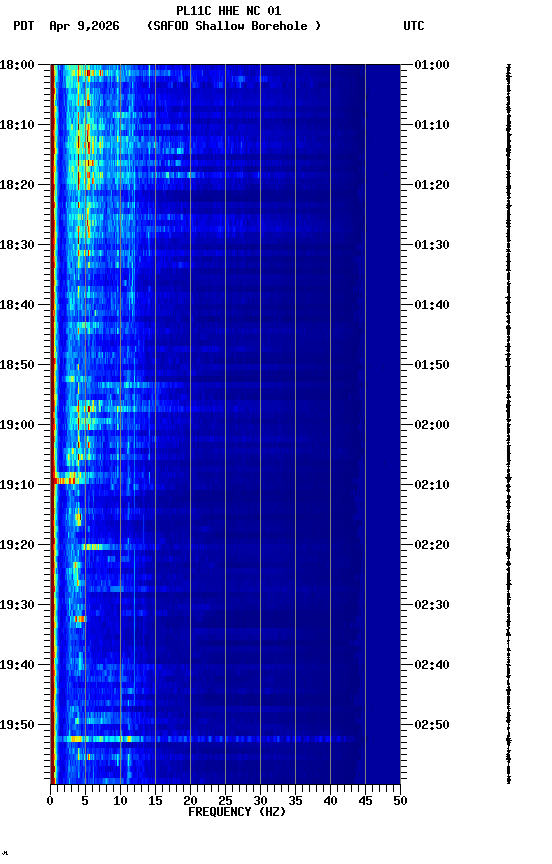The image size is (552, 864).
Task: Click the '02:30' UTC time label
Action: pyautogui.click(x=432, y=605)
